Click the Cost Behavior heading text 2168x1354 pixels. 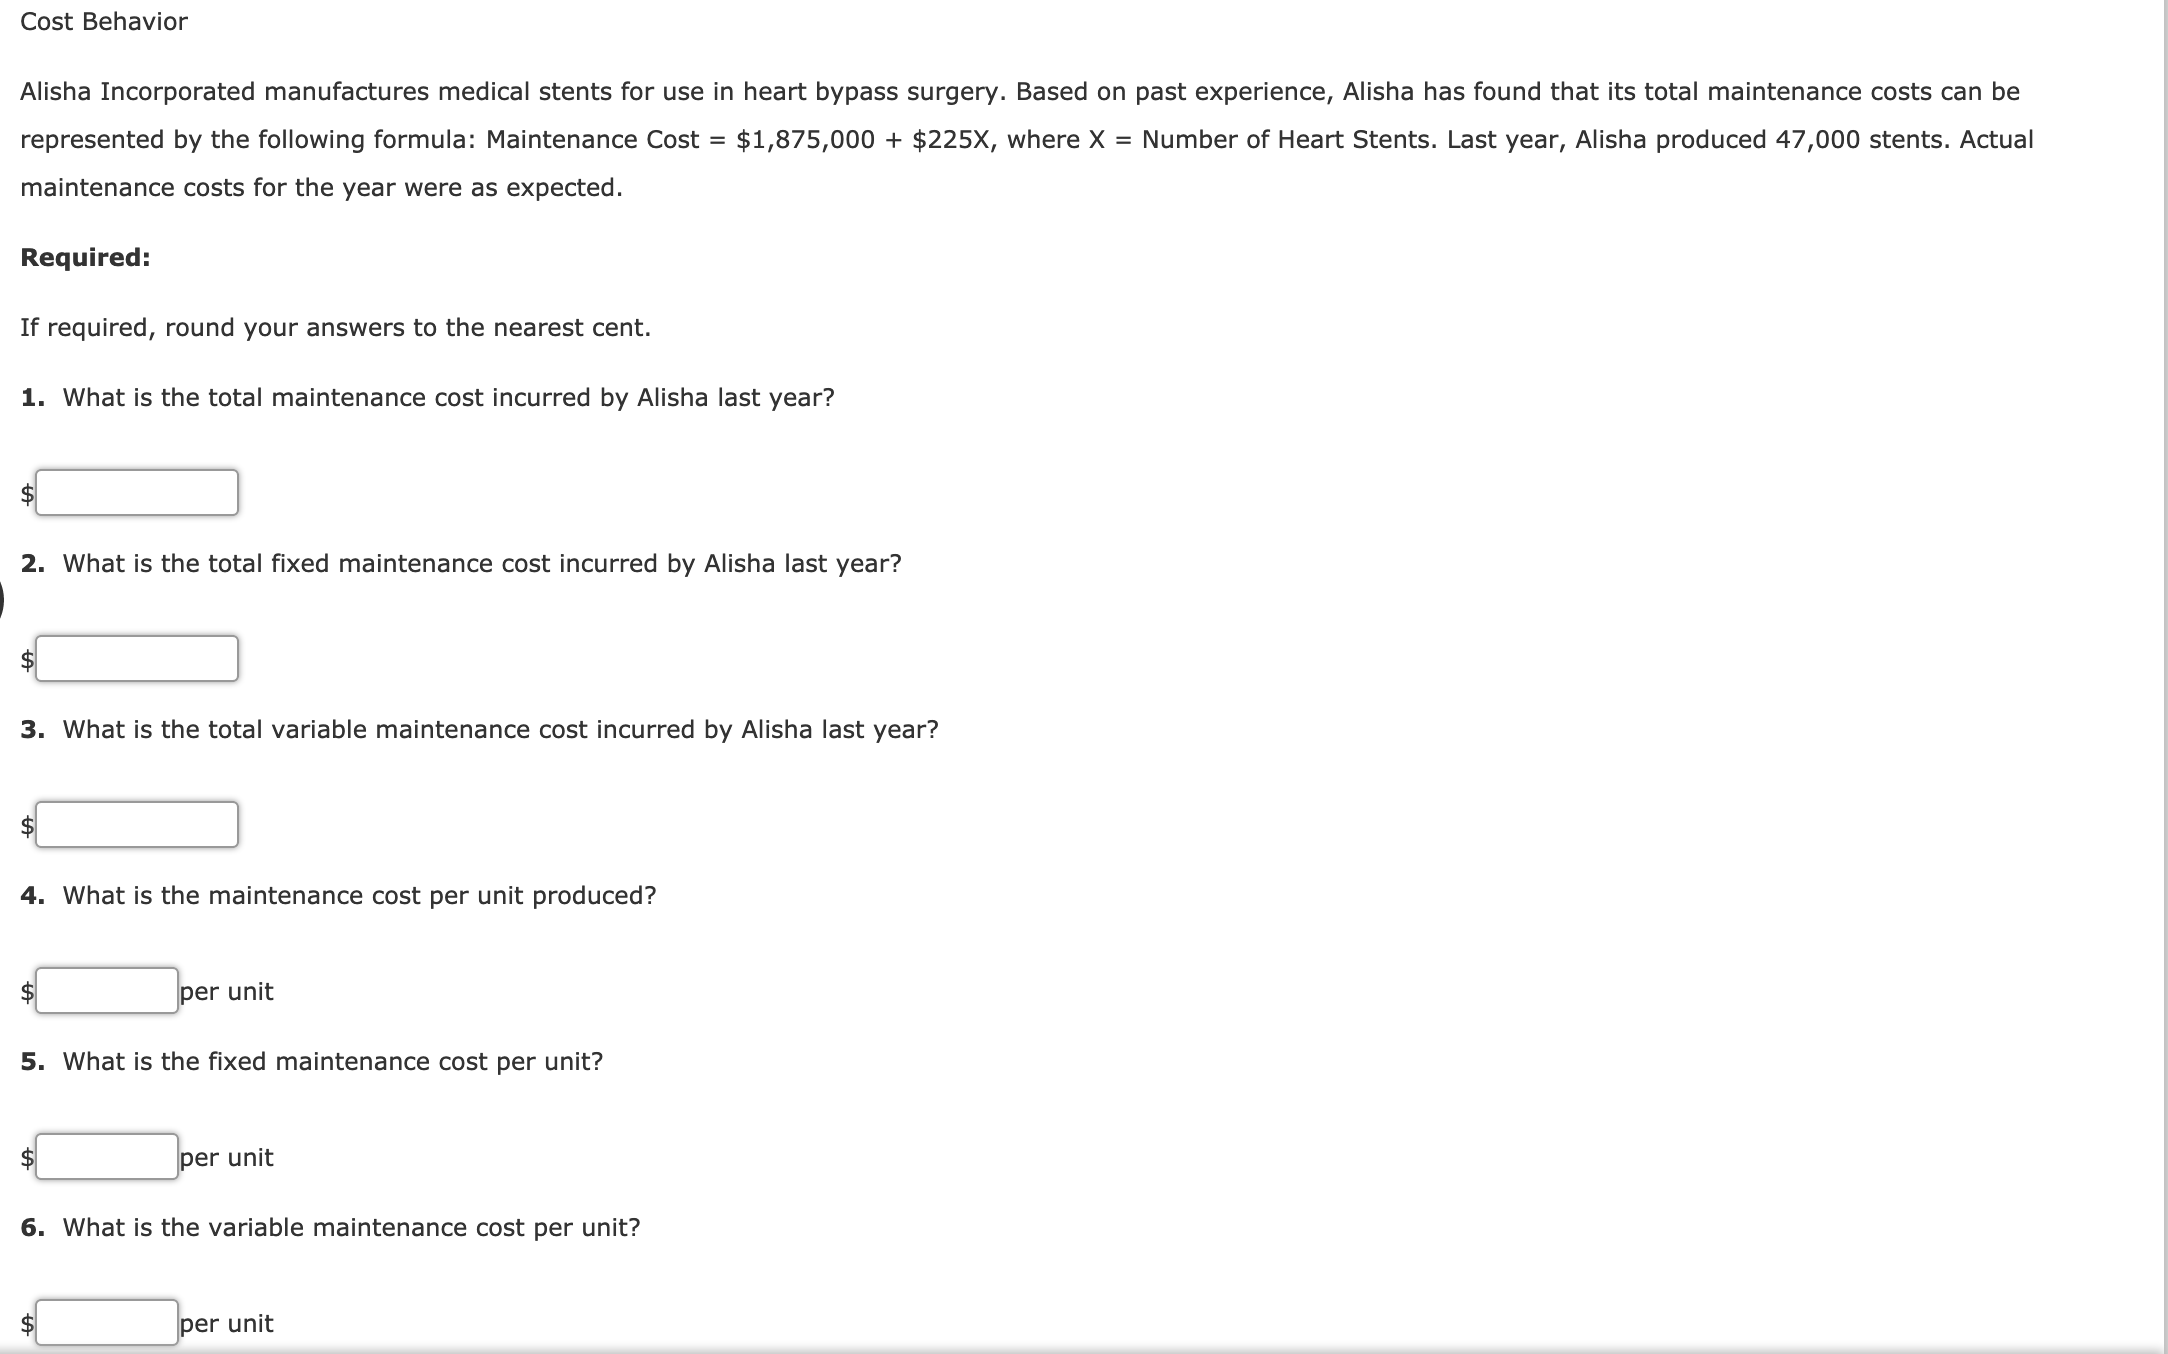click(x=103, y=22)
